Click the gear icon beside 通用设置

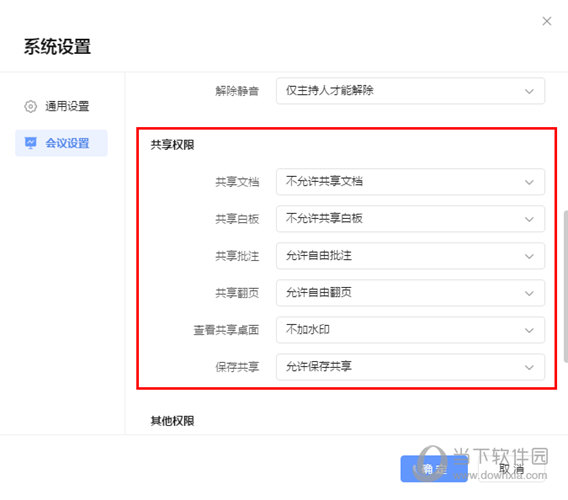[x=30, y=107]
